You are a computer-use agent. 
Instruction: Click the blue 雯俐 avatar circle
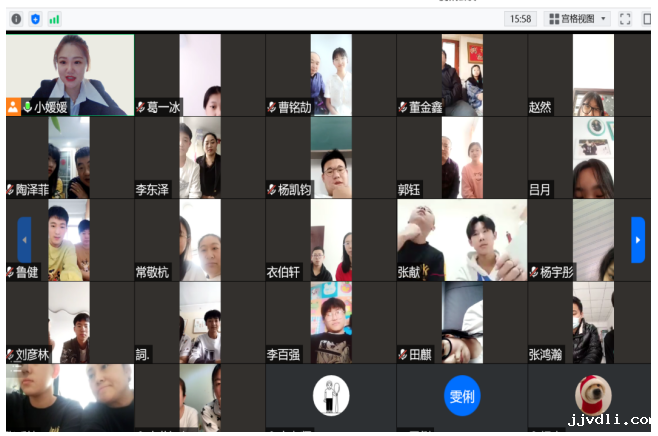461,396
